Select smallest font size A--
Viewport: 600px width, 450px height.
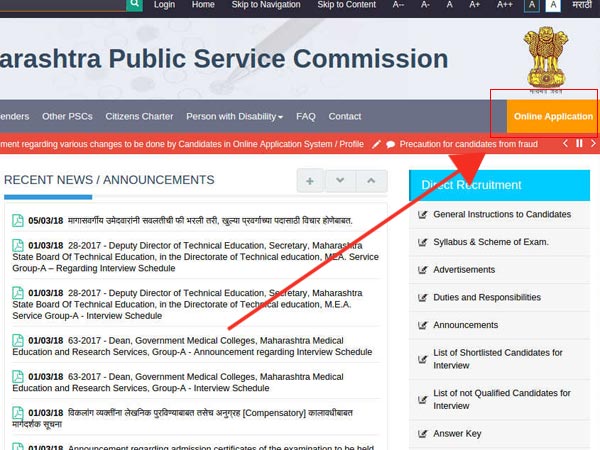[x=398, y=5]
